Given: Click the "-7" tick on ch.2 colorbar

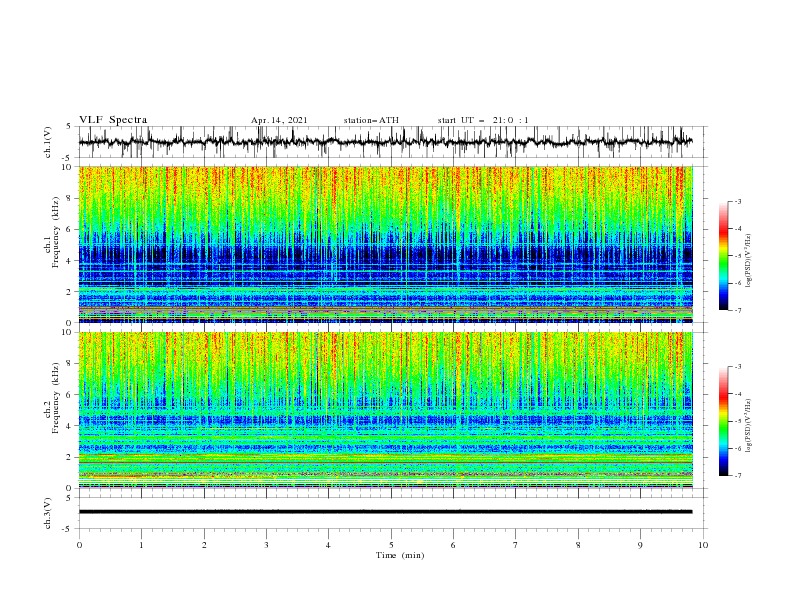Looking at the screenshot, I should pyautogui.click(x=737, y=475).
